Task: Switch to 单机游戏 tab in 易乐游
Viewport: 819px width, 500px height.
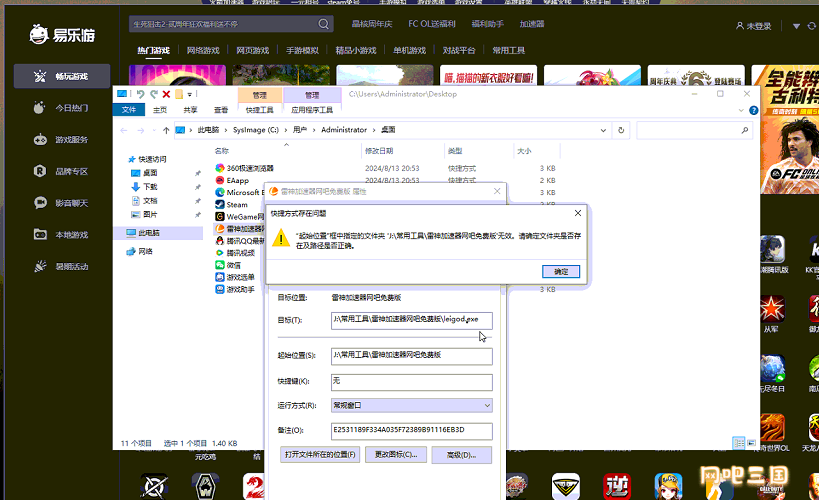Action: tap(410, 51)
